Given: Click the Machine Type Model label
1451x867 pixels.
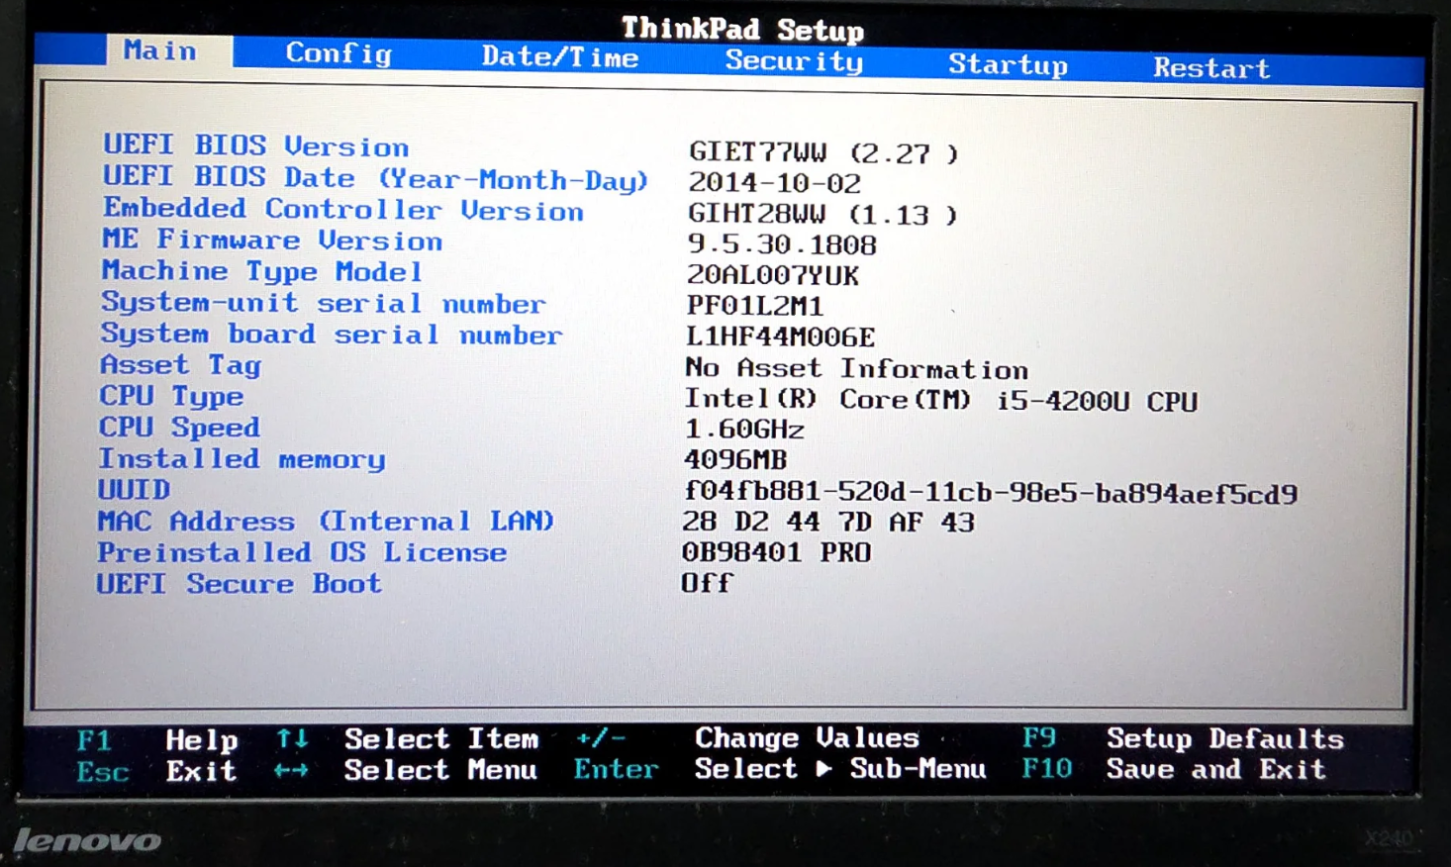Looking at the screenshot, I should [262, 271].
